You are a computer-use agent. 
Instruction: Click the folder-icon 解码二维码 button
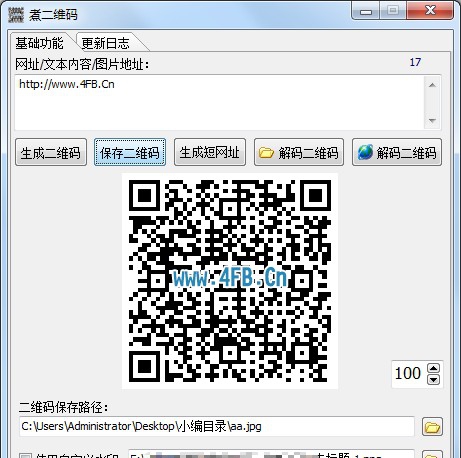point(299,152)
